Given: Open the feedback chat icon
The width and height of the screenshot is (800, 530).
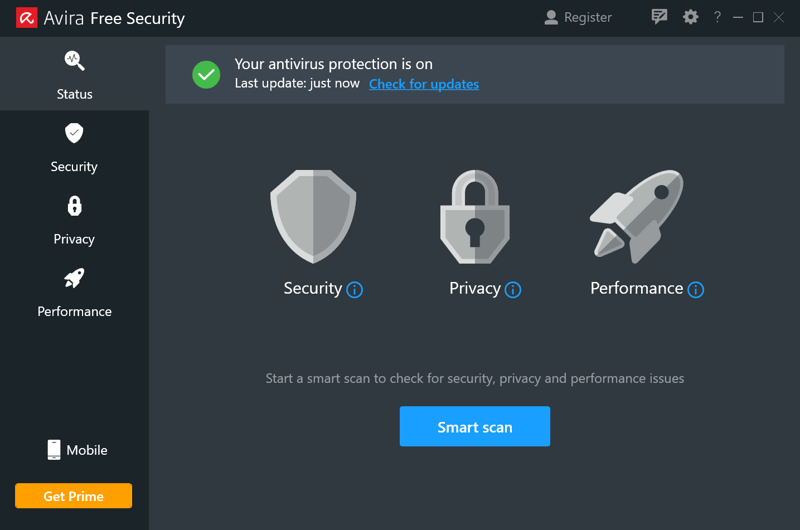Looking at the screenshot, I should pos(659,17).
